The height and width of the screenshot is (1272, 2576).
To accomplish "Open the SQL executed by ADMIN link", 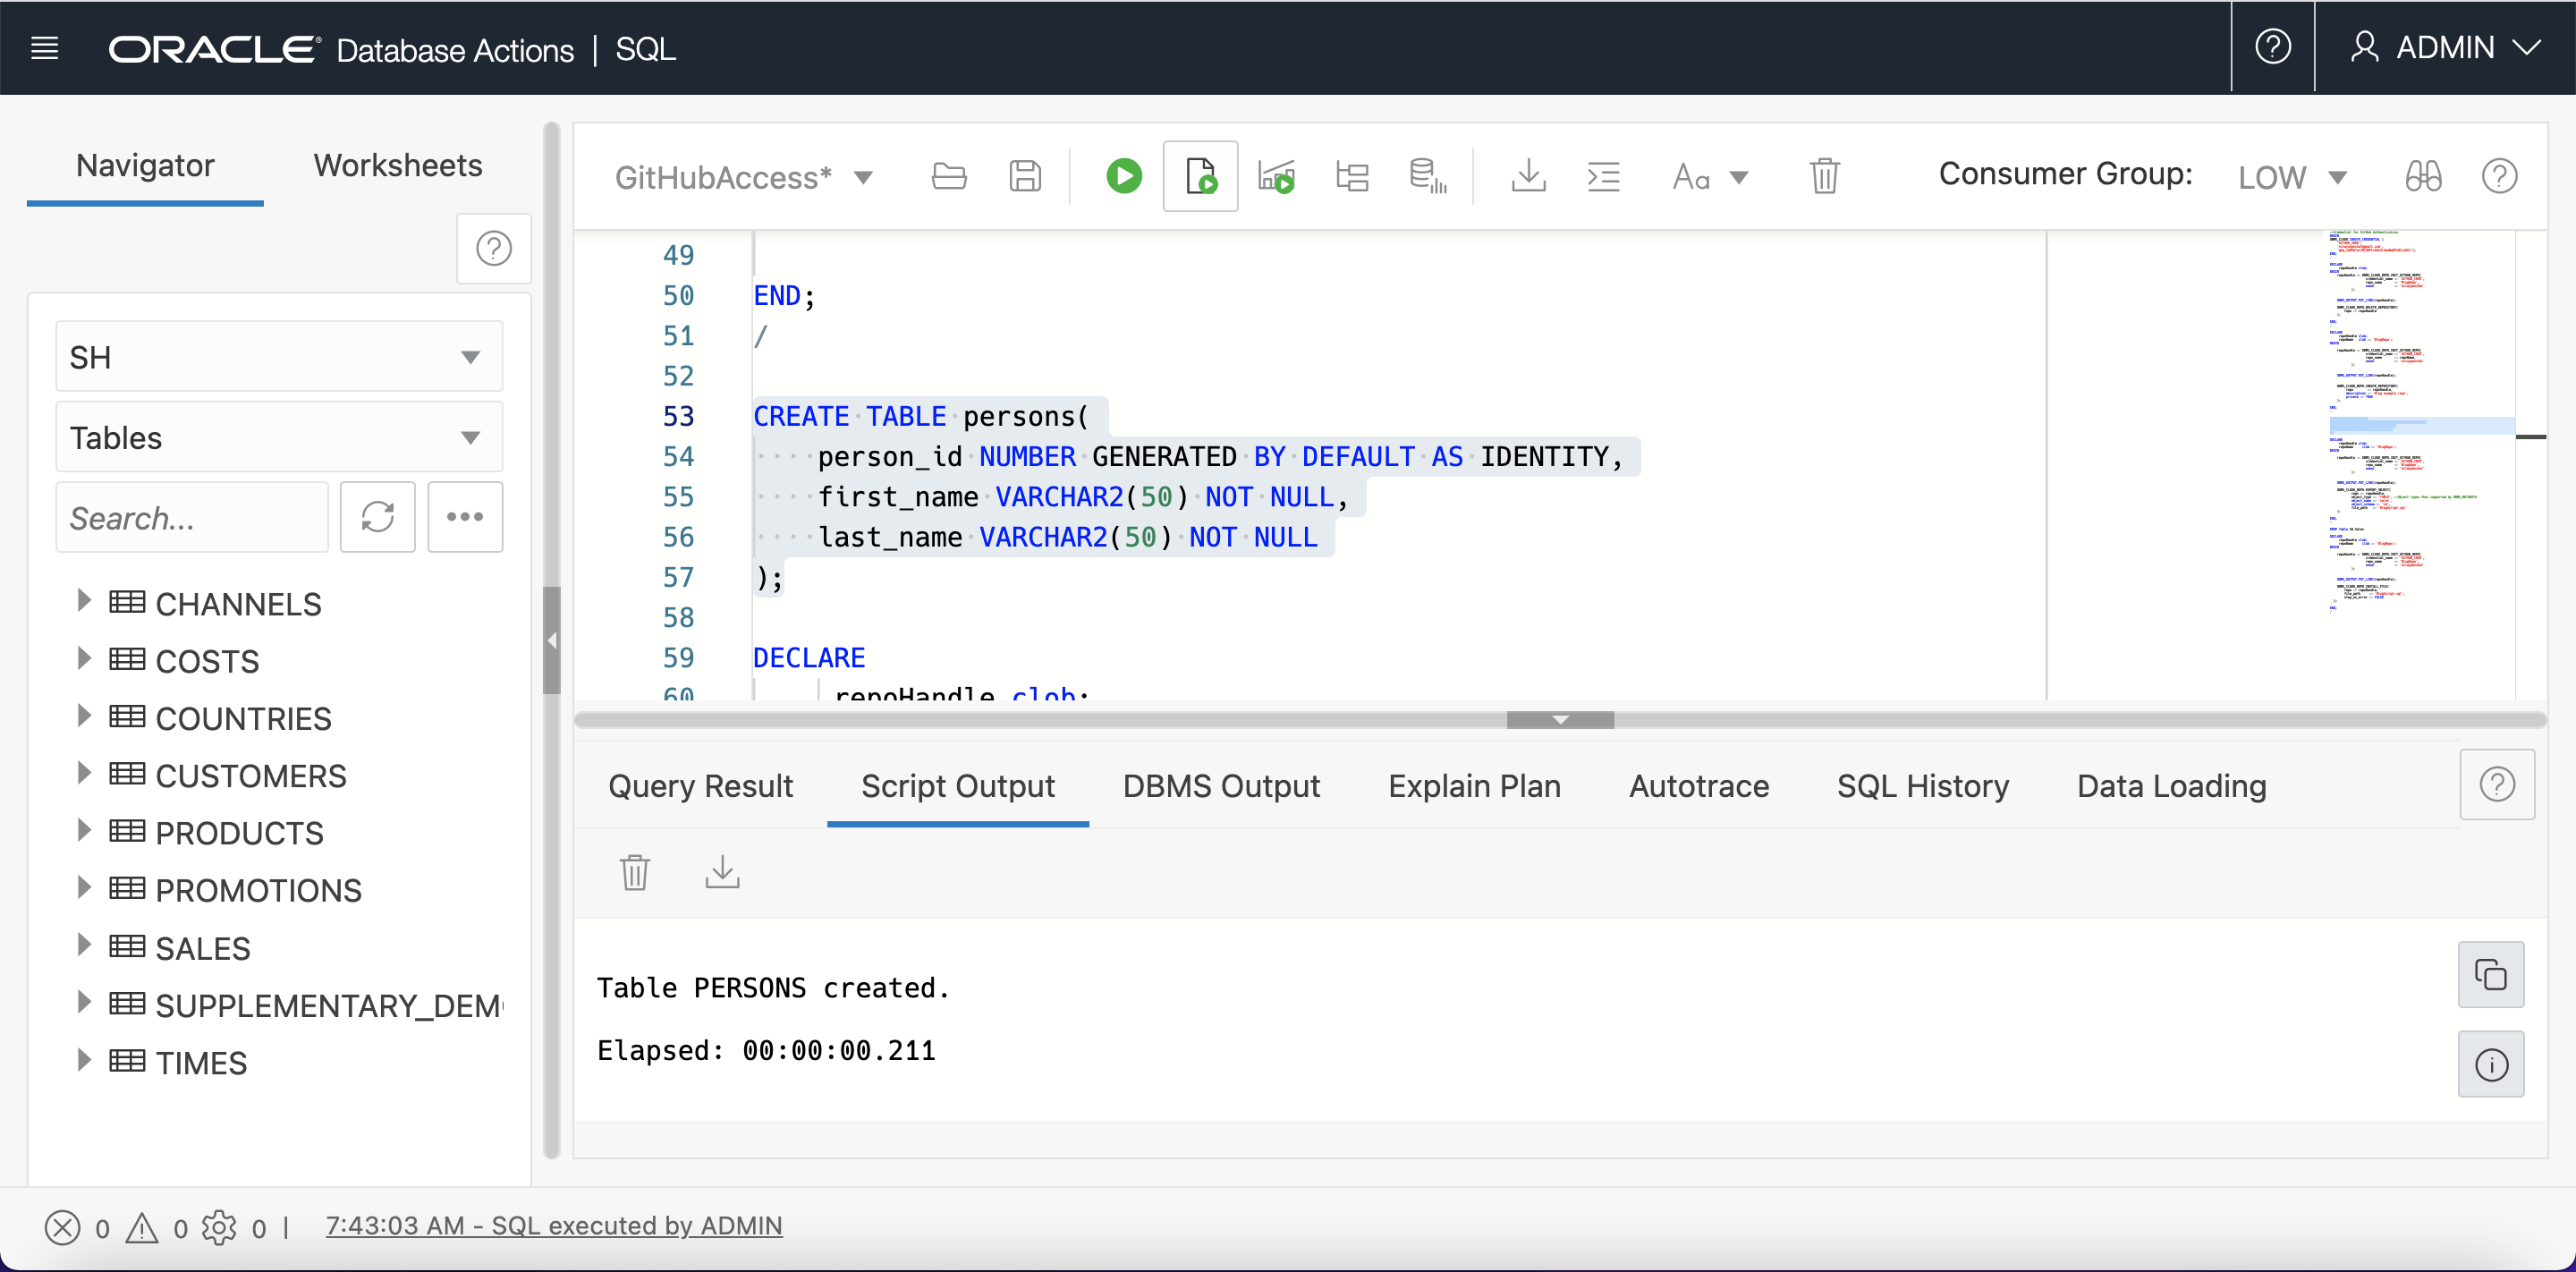I will tap(554, 1226).
